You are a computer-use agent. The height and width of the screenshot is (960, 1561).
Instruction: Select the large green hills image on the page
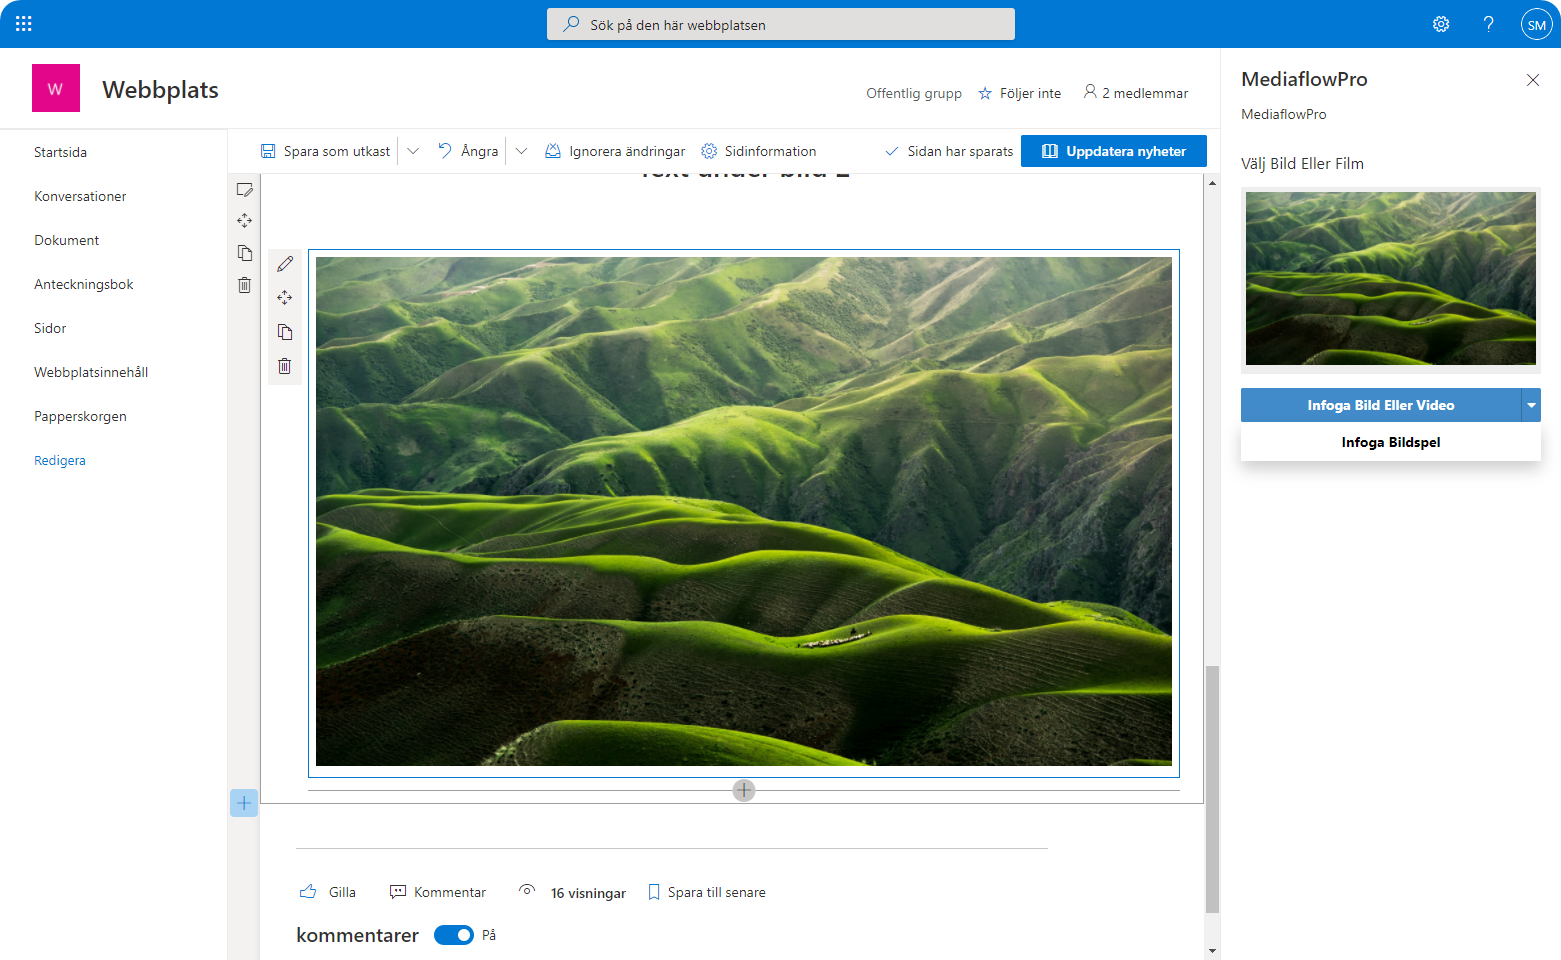tap(744, 511)
